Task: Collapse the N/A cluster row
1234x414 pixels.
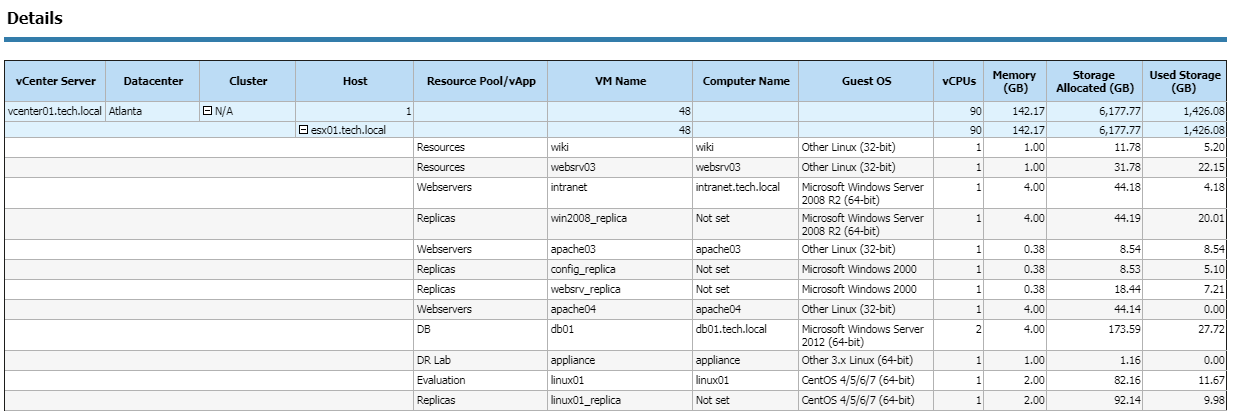Action: point(208,111)
